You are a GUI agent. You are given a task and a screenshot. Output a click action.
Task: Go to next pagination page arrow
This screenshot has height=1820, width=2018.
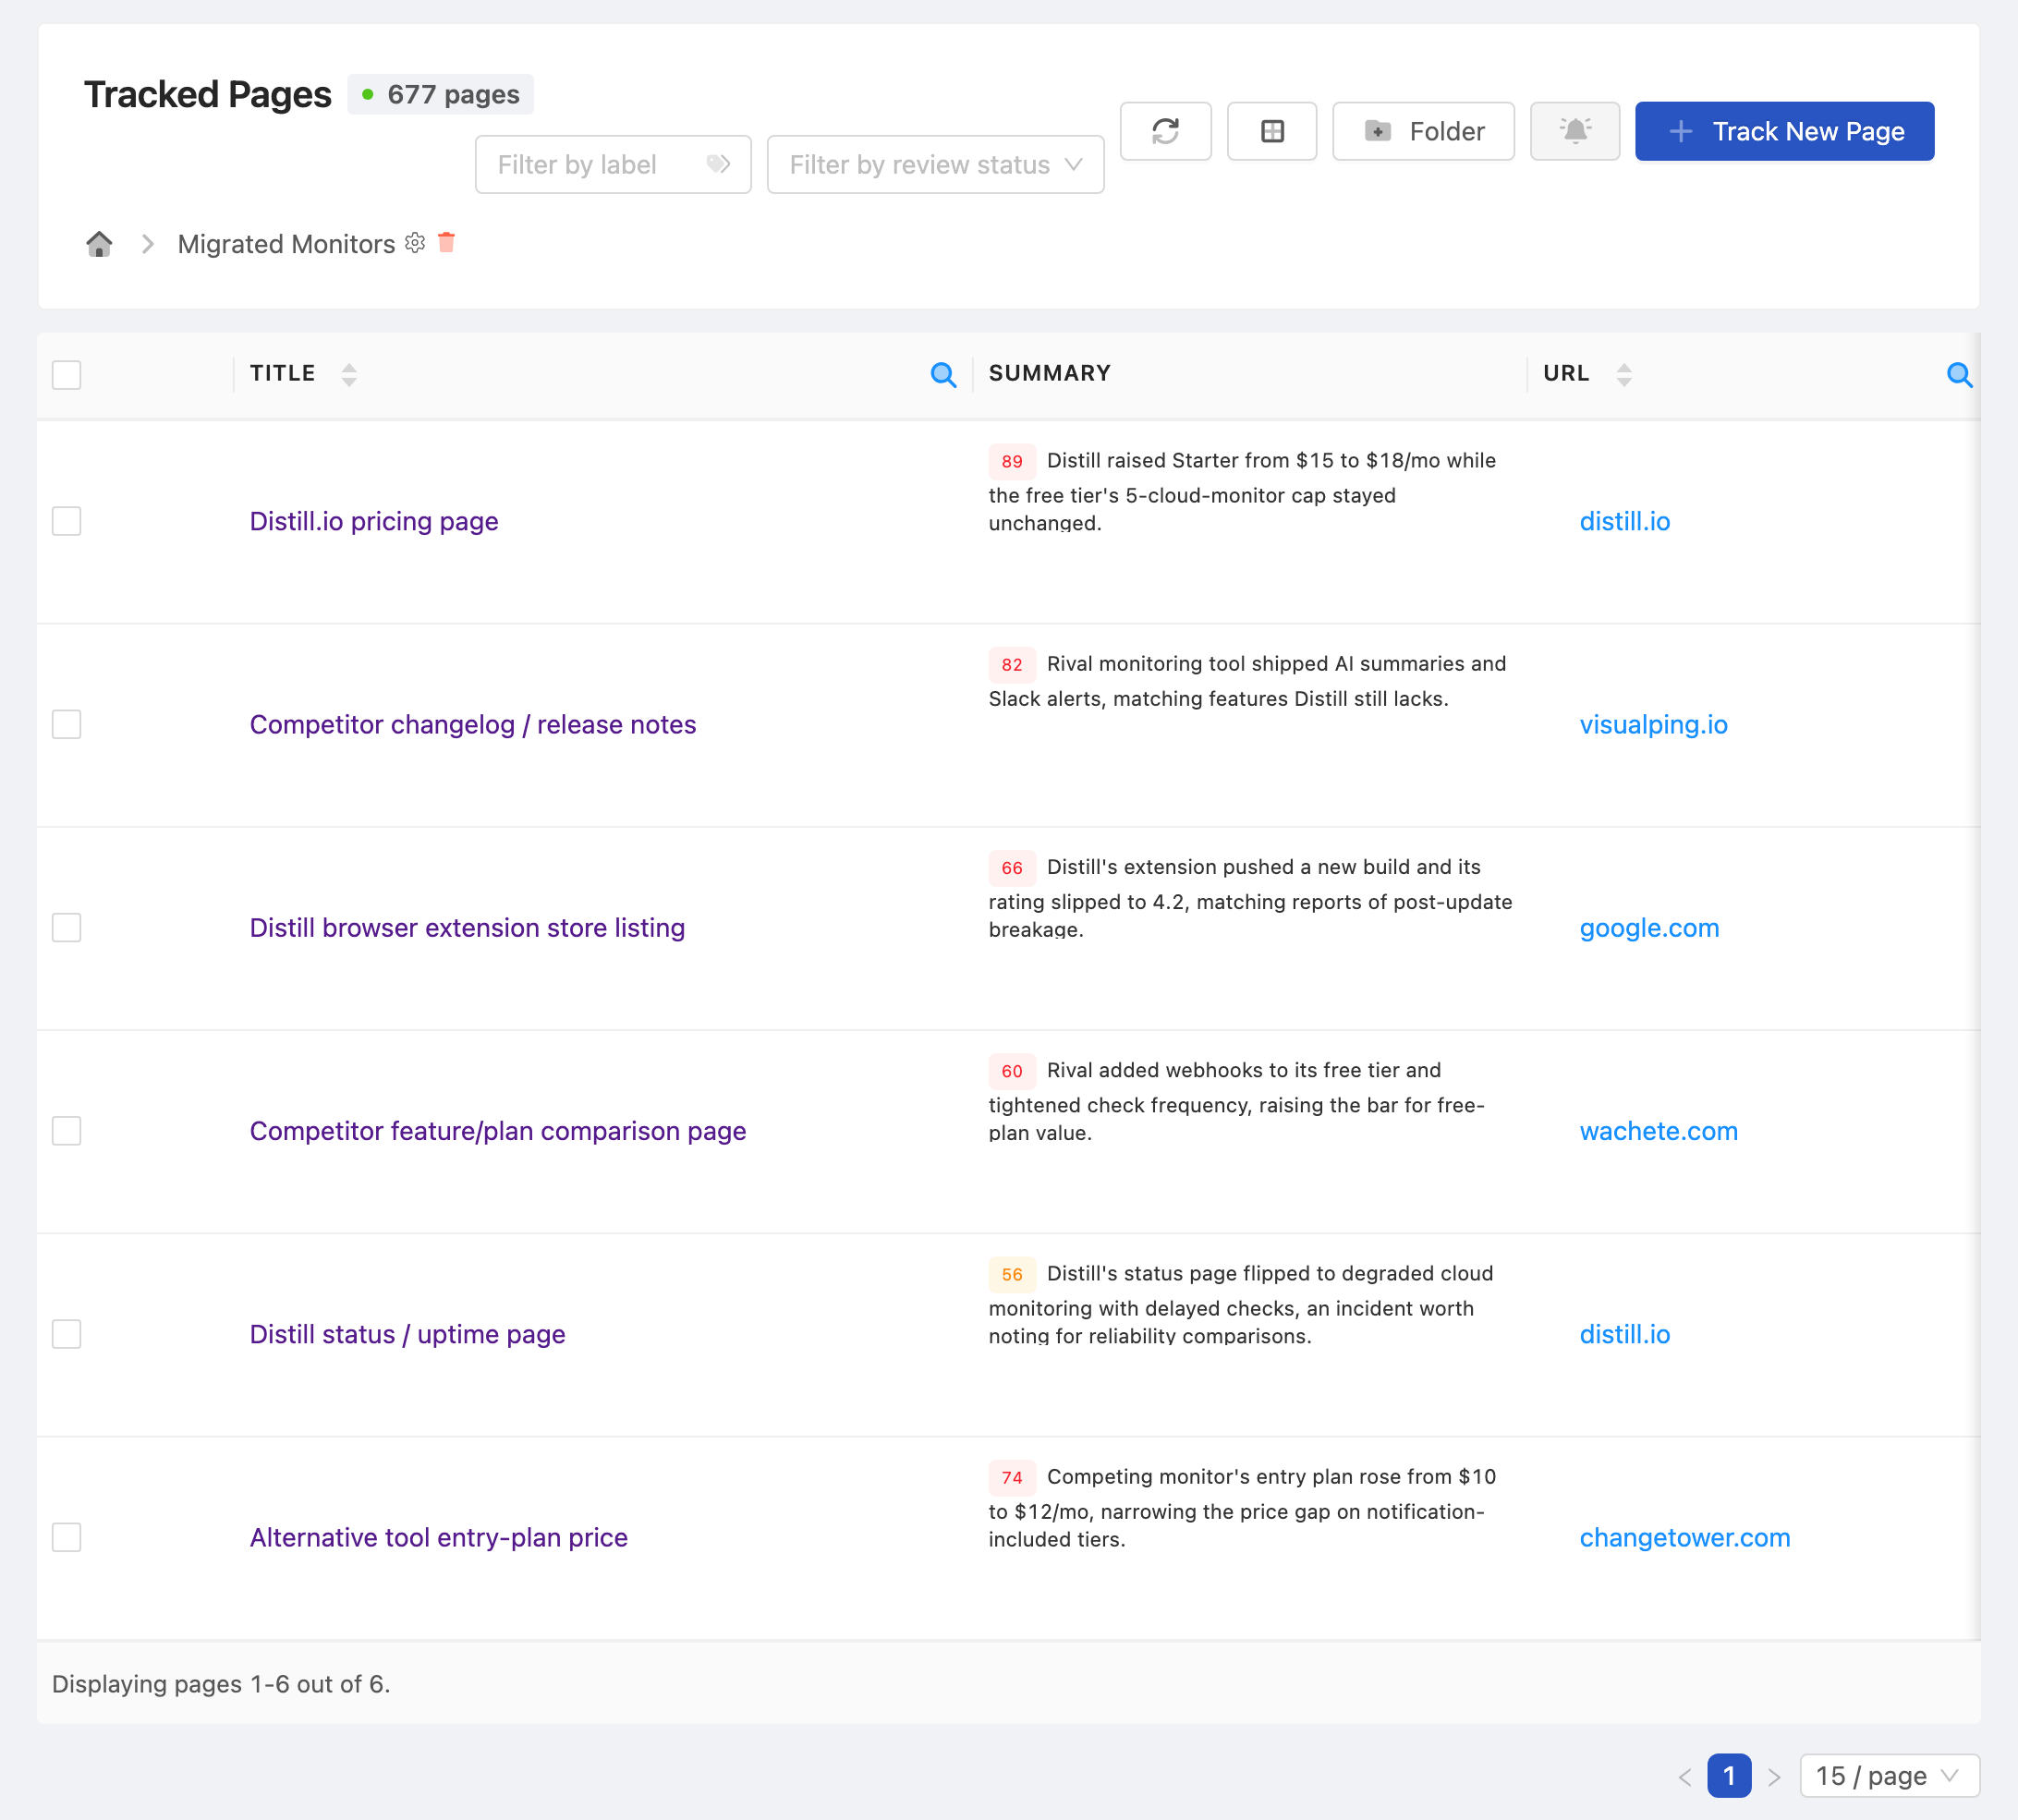[x=1774, y=1777]
